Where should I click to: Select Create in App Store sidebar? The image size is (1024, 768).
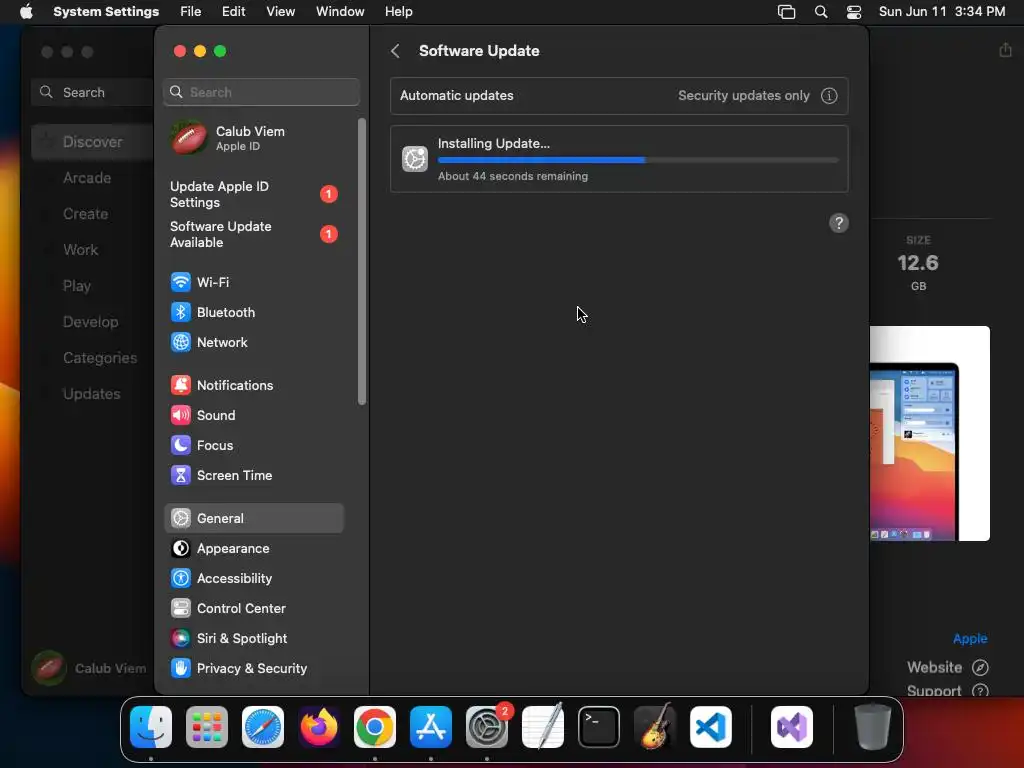coord(86,214)
